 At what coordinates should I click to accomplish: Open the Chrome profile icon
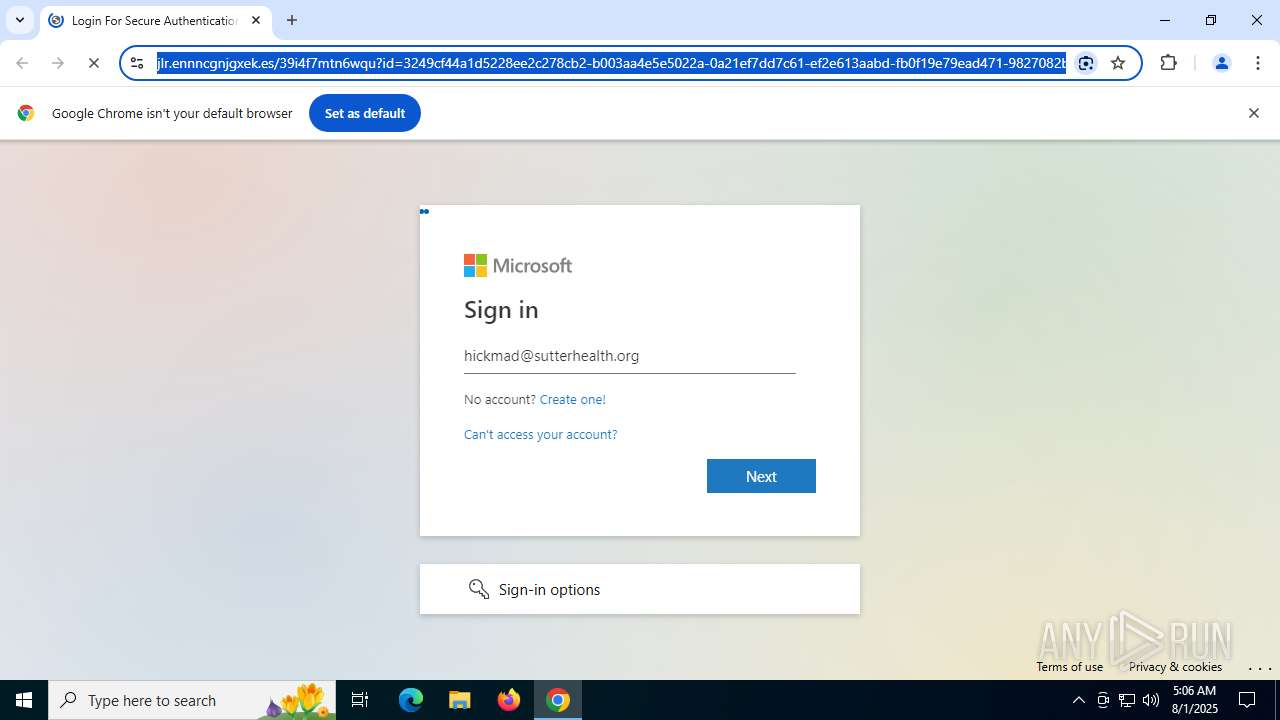tap(1221, 63)
